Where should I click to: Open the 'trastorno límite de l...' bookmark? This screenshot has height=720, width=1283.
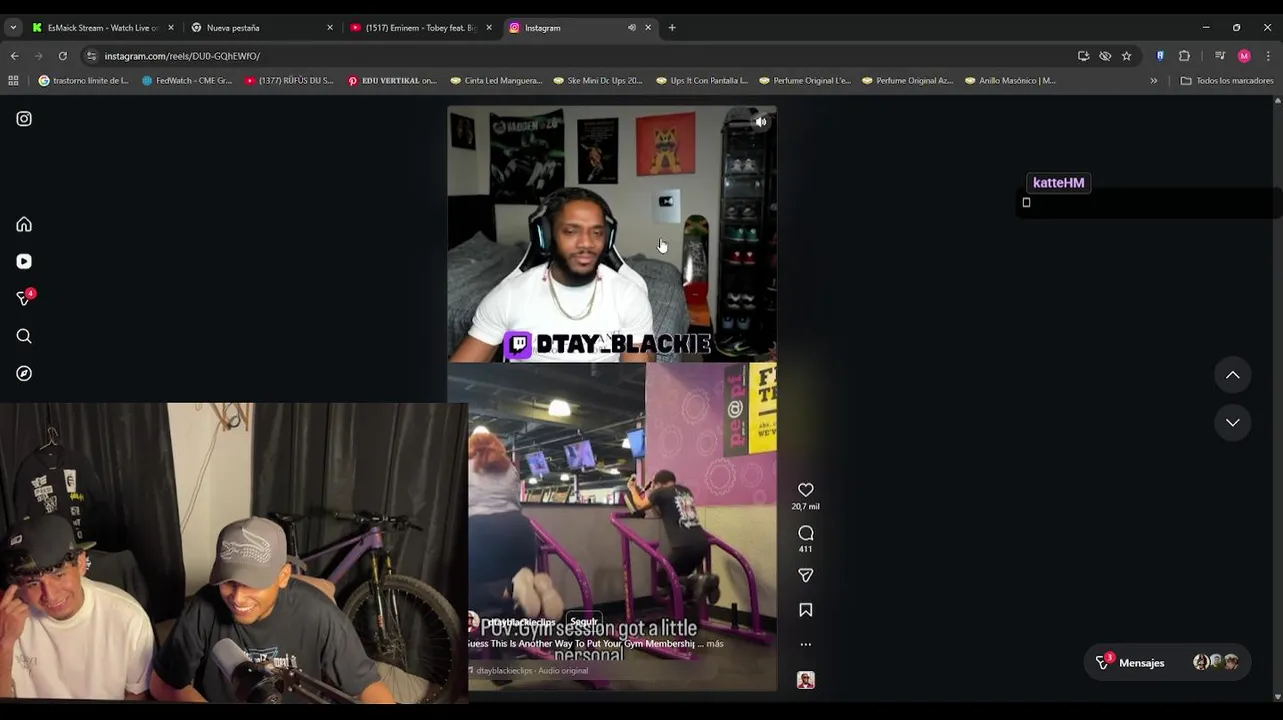84,81
